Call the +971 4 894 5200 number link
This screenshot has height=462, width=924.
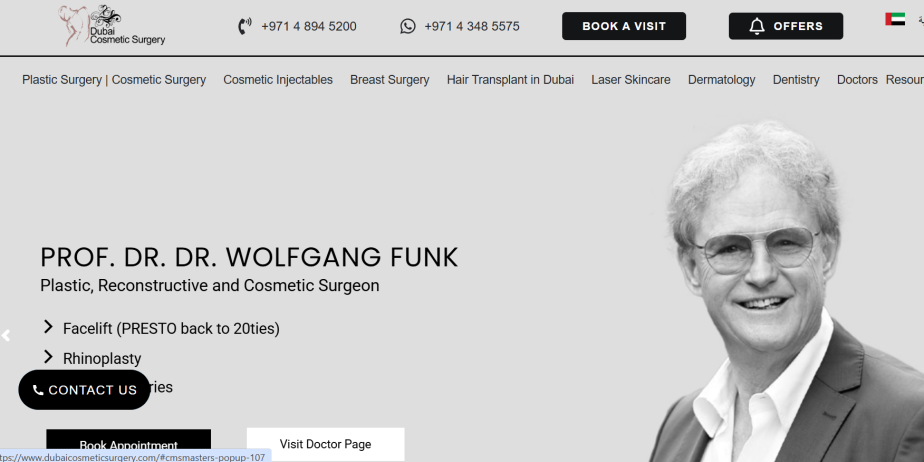[x=309, y=27]
